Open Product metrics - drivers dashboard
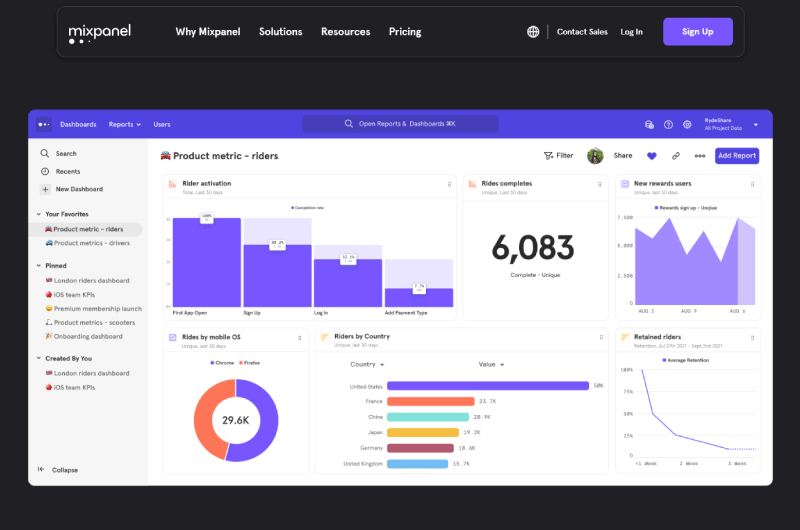The image size is (800, 530). tap(87, 243)
